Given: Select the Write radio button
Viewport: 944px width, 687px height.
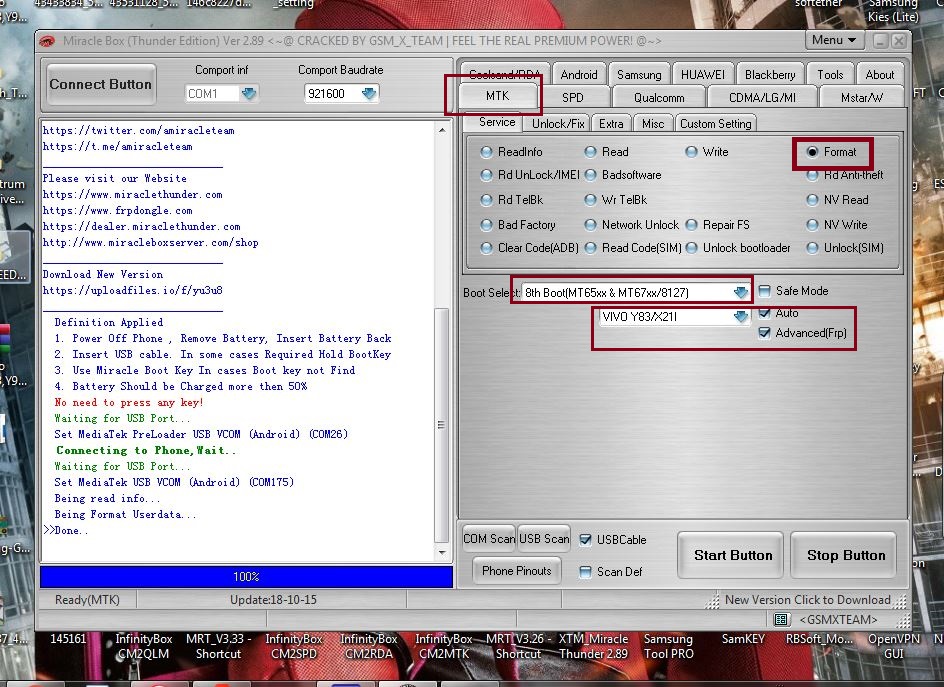Looking at the screenshot, I should pyautogui.click(x=692, y=152).
